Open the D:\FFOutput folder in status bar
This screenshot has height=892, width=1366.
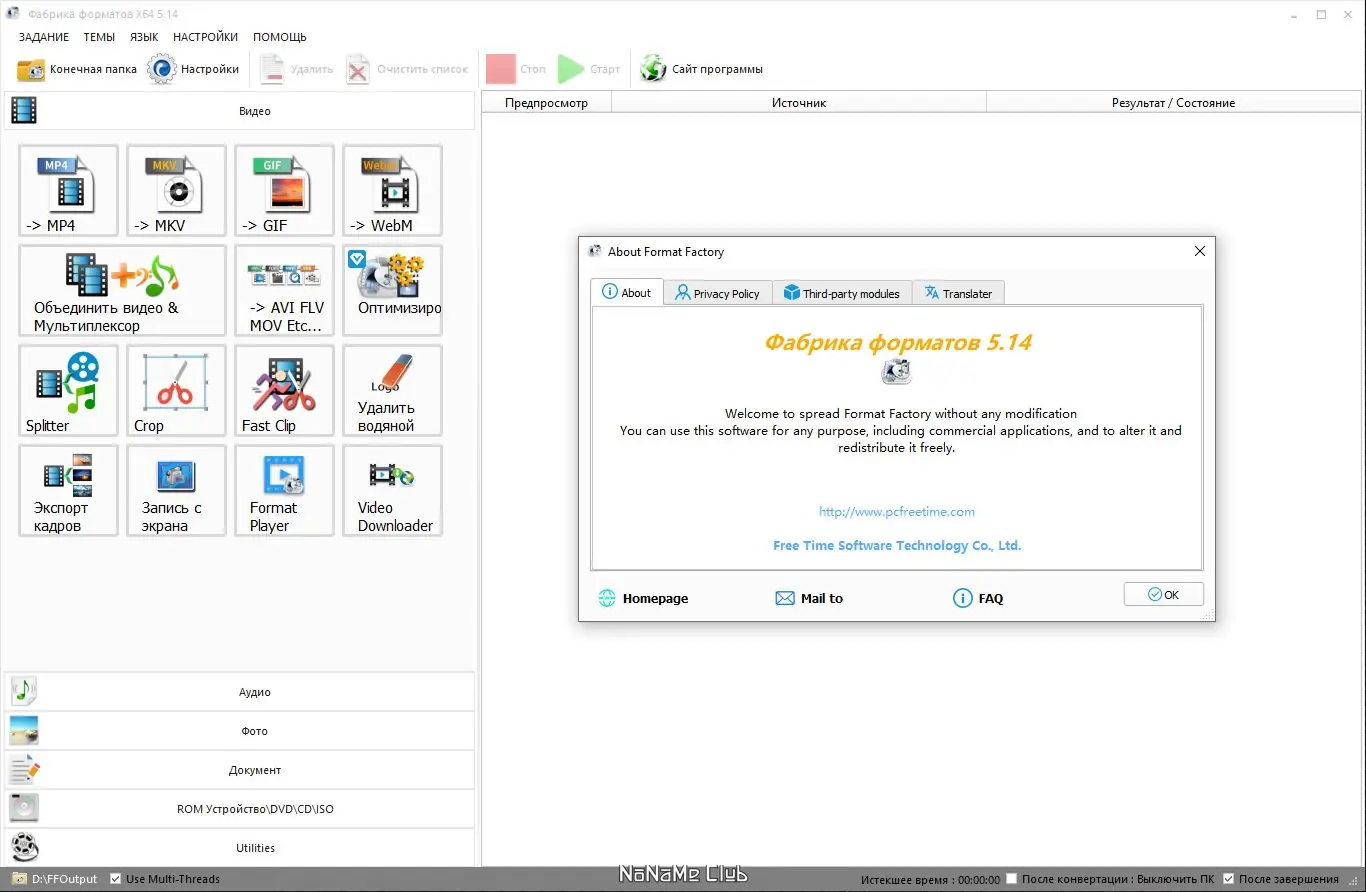click(x=55, y=879)
